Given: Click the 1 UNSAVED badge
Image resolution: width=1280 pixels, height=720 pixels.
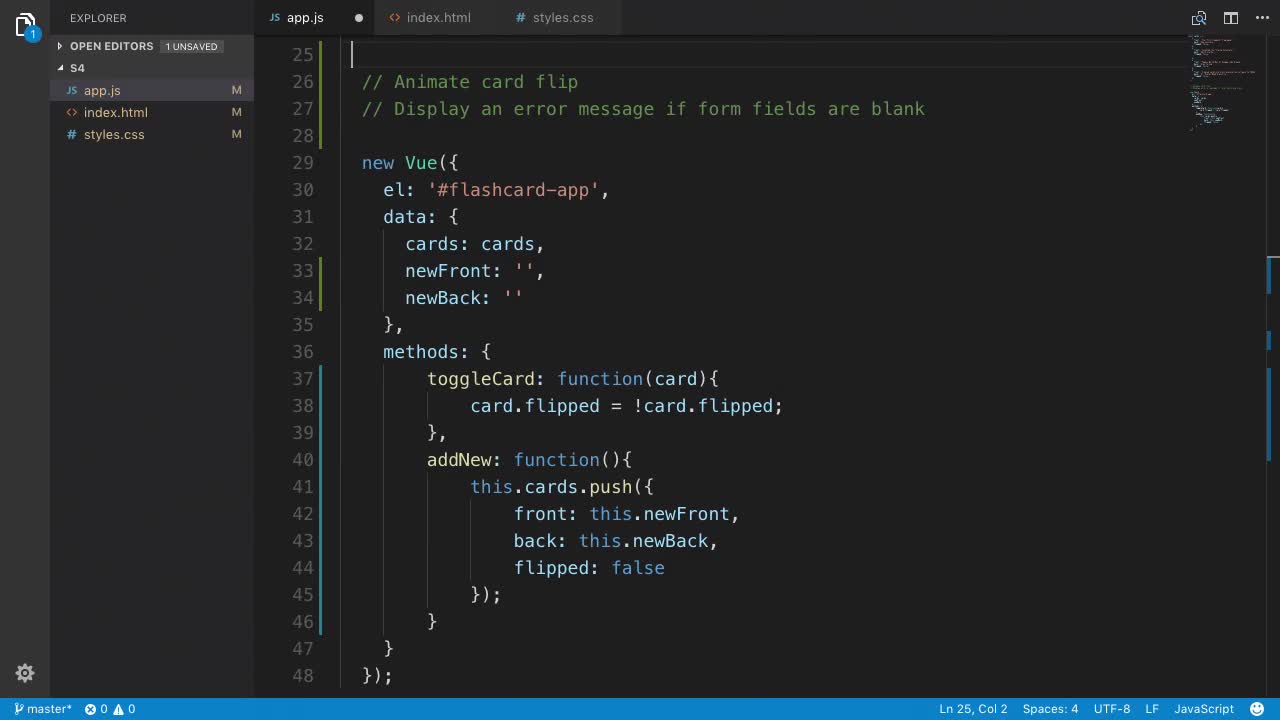Looking at the screenshot, I should pyautogui.click(x=191, y=46).
